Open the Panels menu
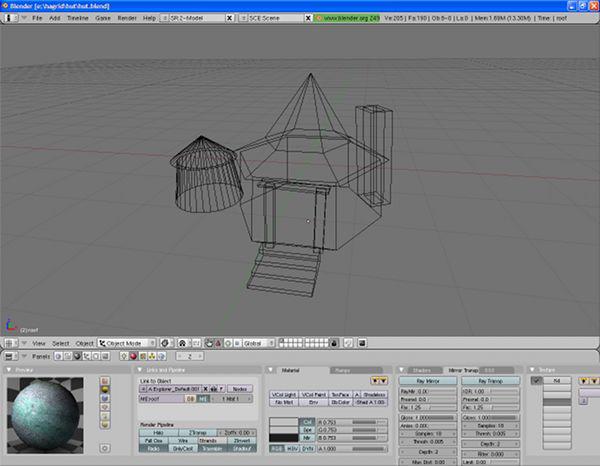Image resolution: width=600 pixels, height=466 pixels. click(x=41, y=356)
